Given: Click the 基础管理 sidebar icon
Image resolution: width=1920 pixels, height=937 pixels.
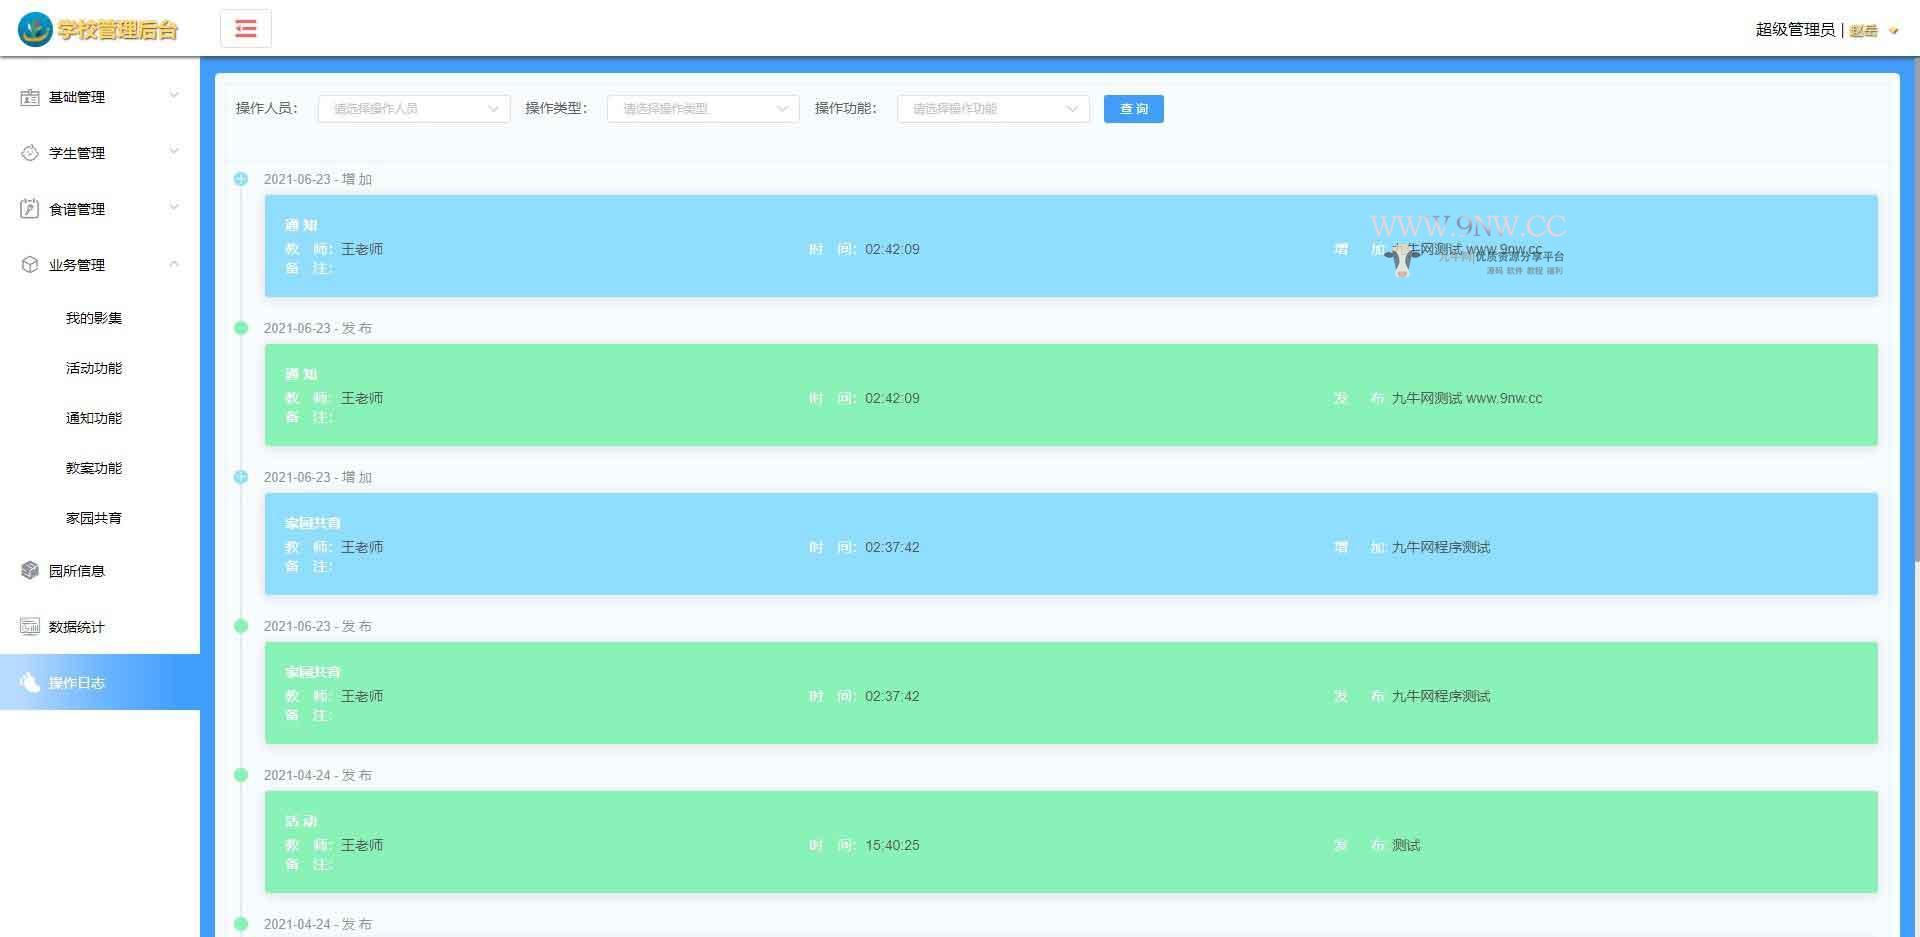Looking at the screenshot, I should point(30,97).
